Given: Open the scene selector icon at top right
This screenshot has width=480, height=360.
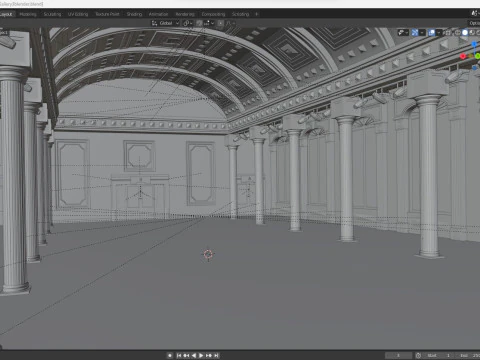Looking at the screenshot, I should pyautogui.click(x=474, y=13).
